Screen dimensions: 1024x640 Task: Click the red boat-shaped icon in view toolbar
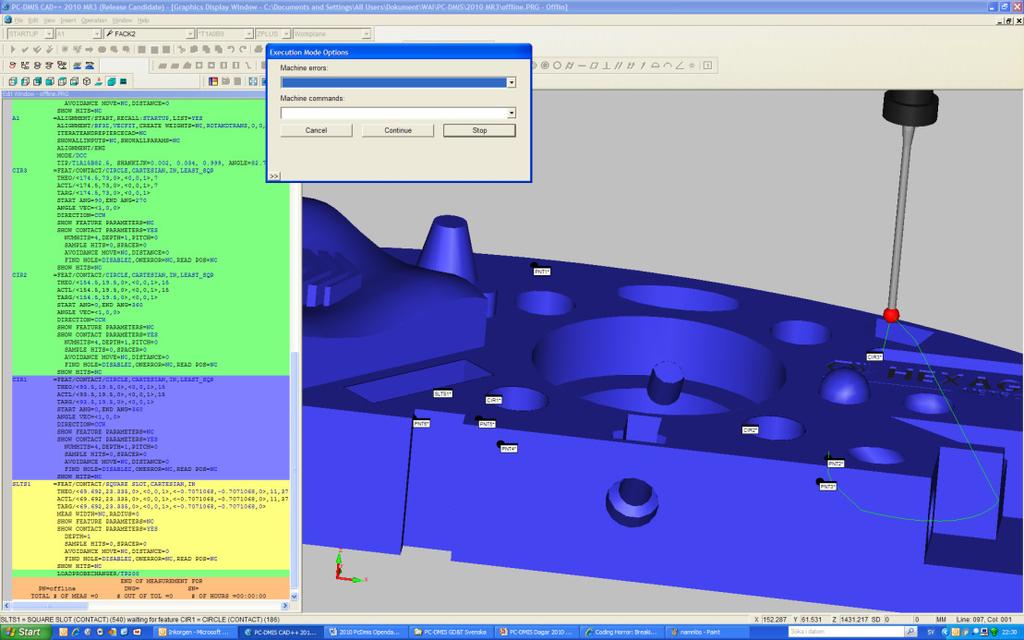[x=99, y=82]
